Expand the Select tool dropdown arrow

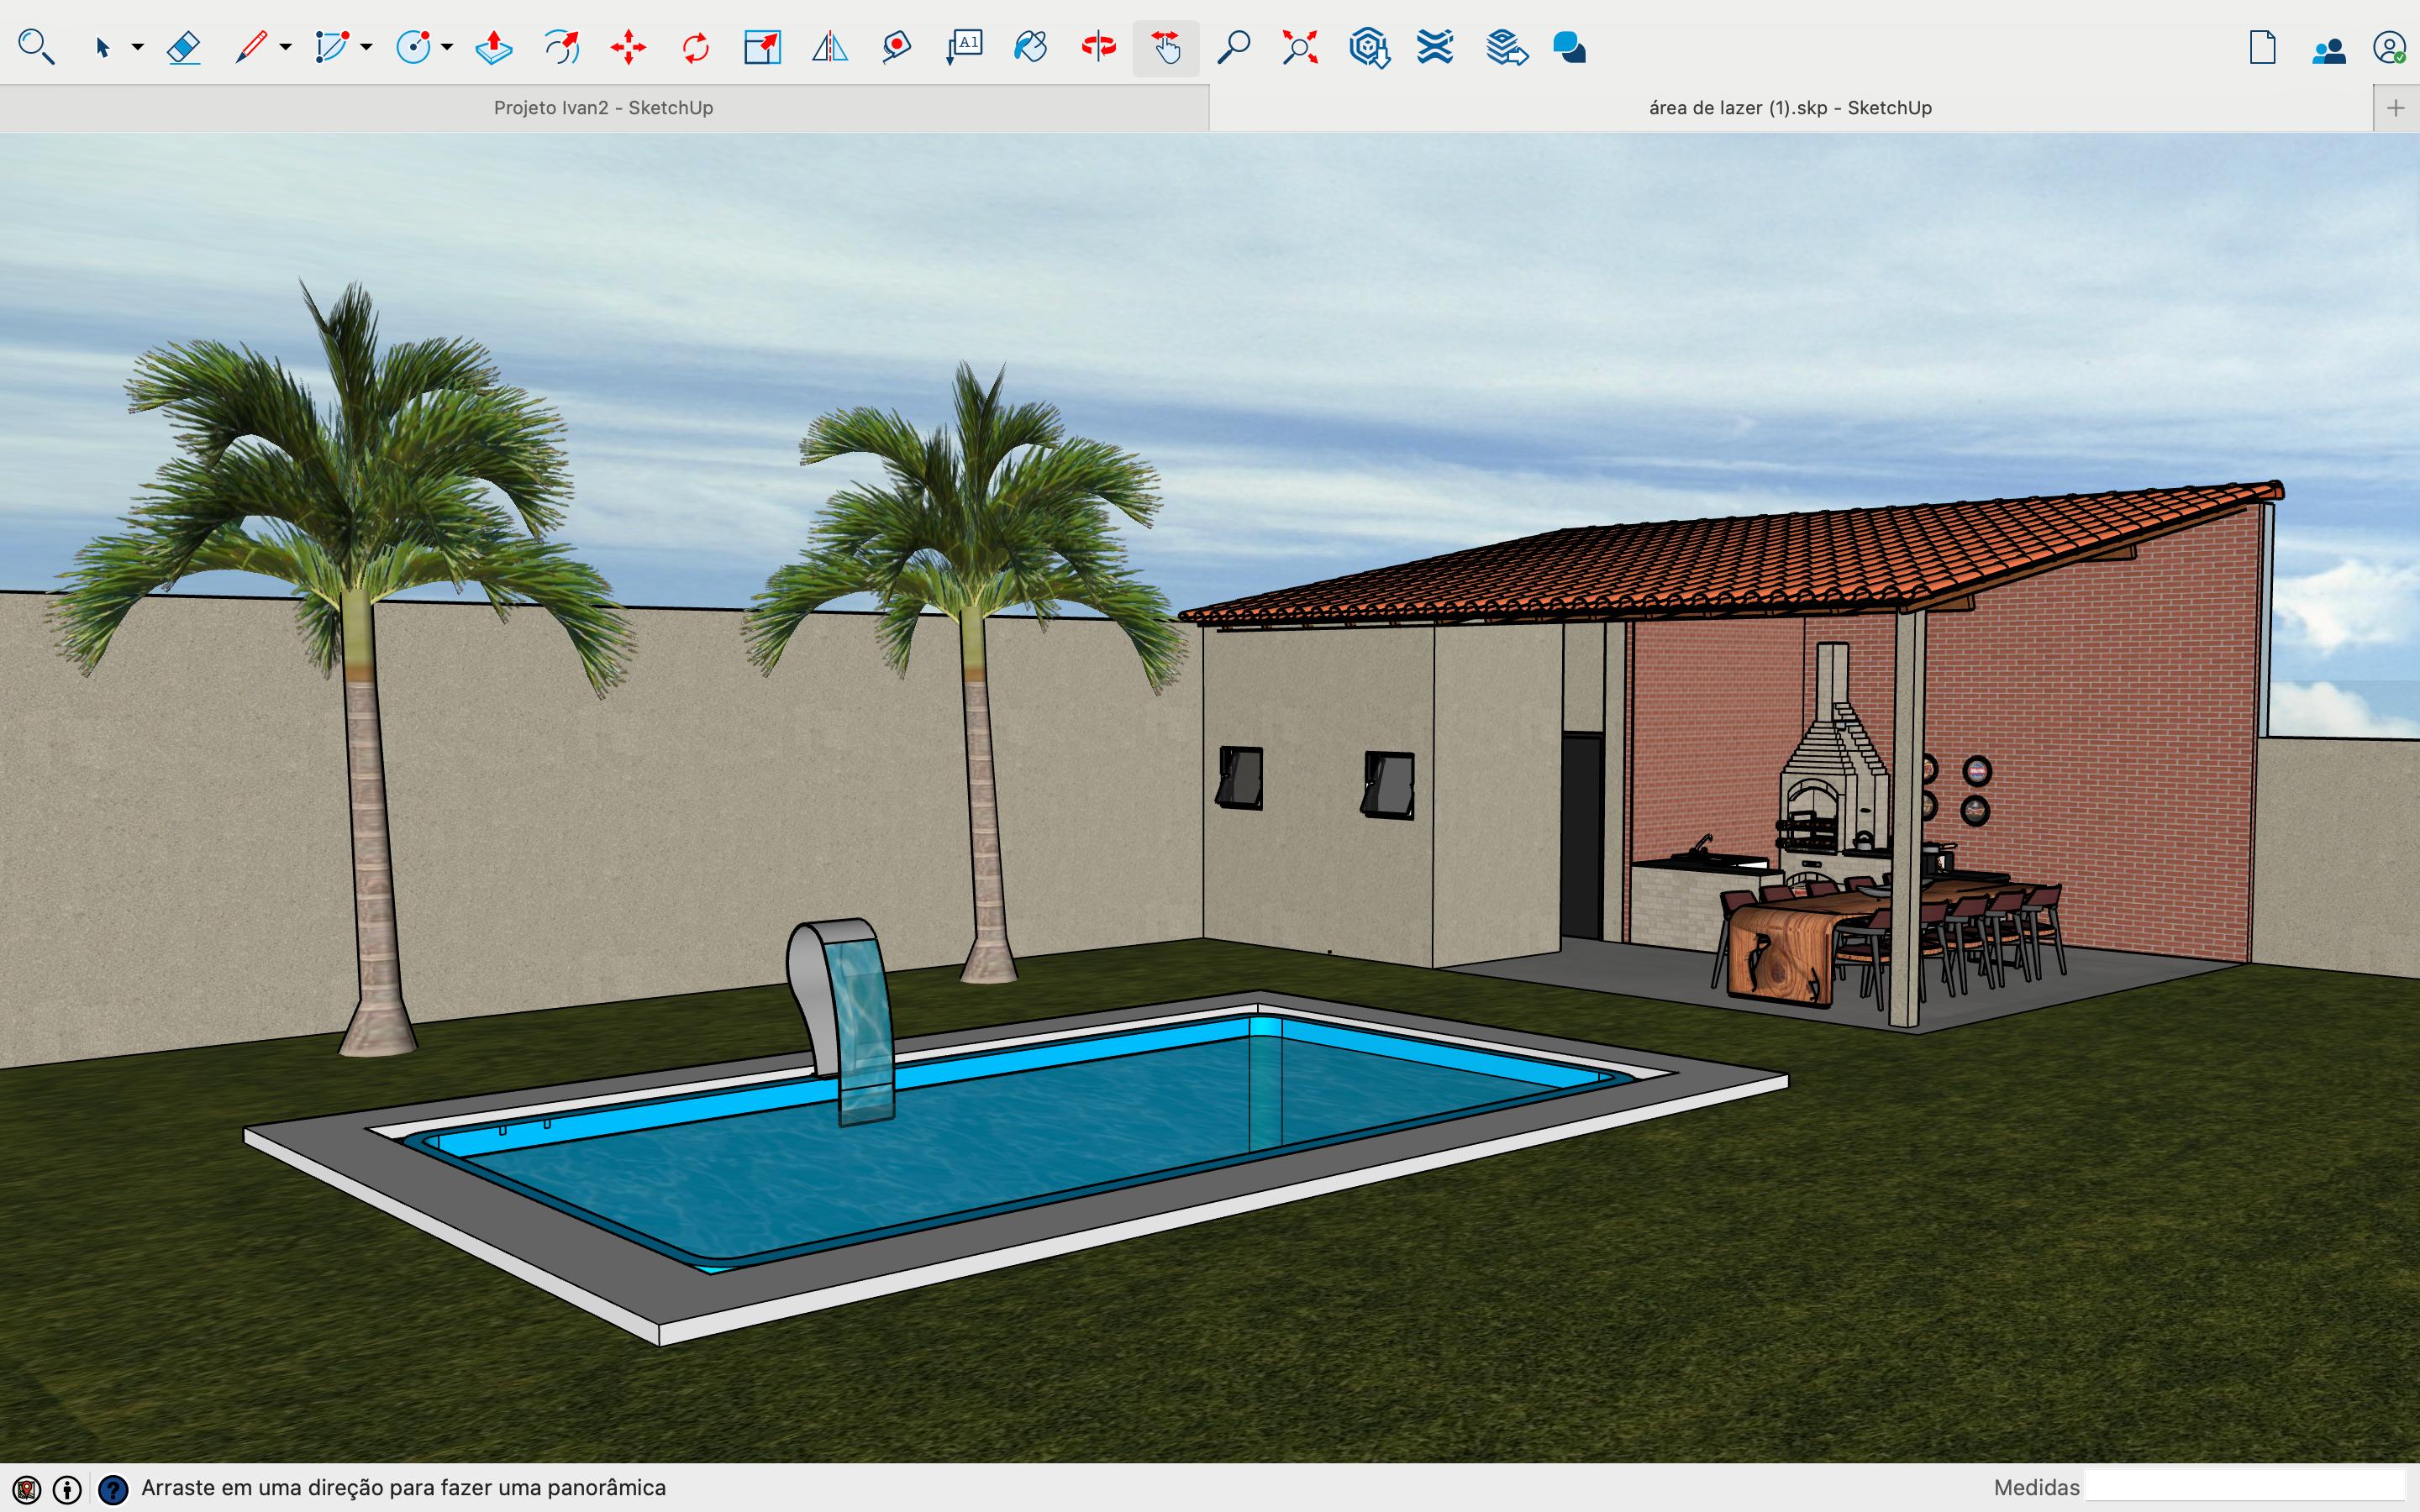pyautogui.click(x=138, y=47)
